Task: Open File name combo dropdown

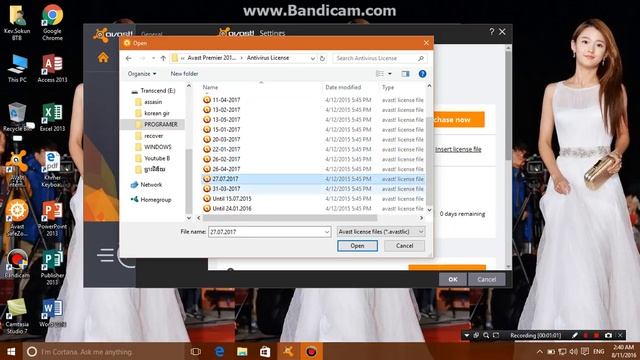Action: 327,232
